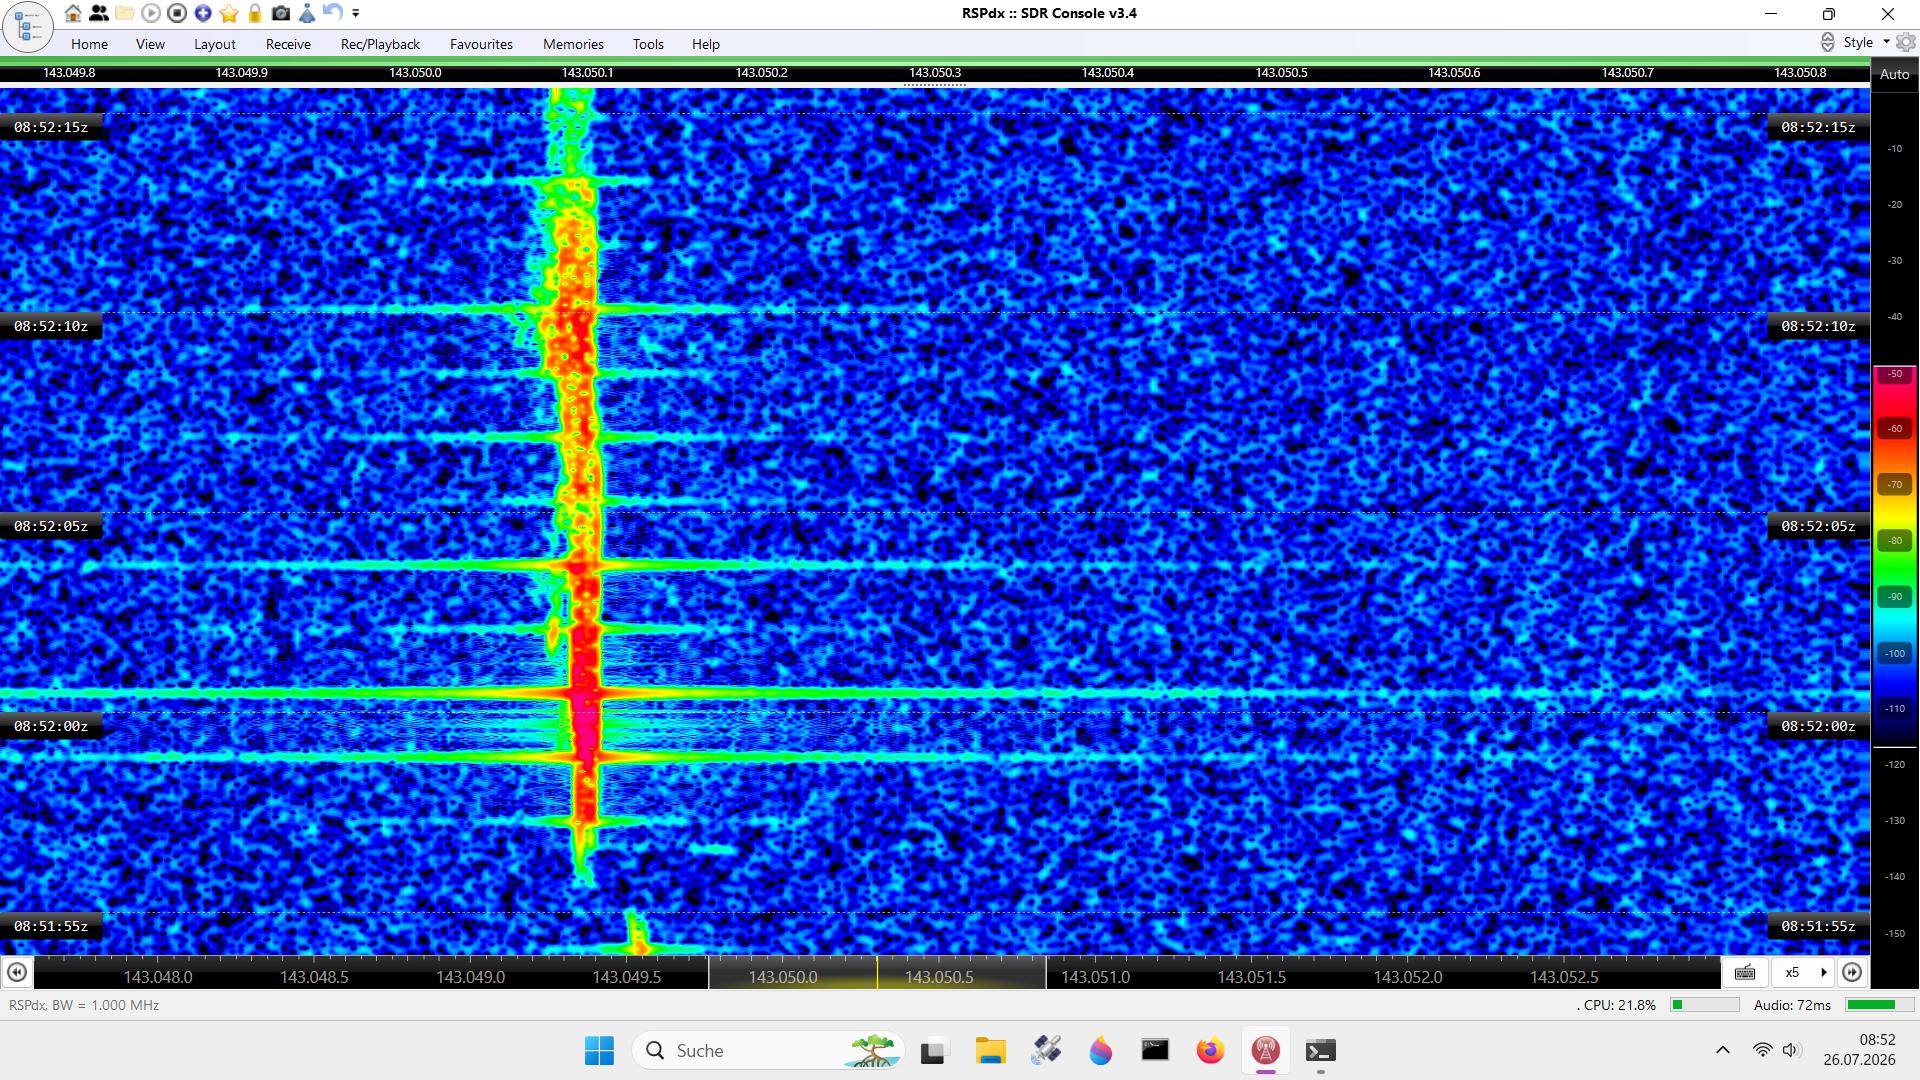Click the house icon in quick access toolbar
The width and height of the screenshot is (1920, 1080).
click(73, 13)
